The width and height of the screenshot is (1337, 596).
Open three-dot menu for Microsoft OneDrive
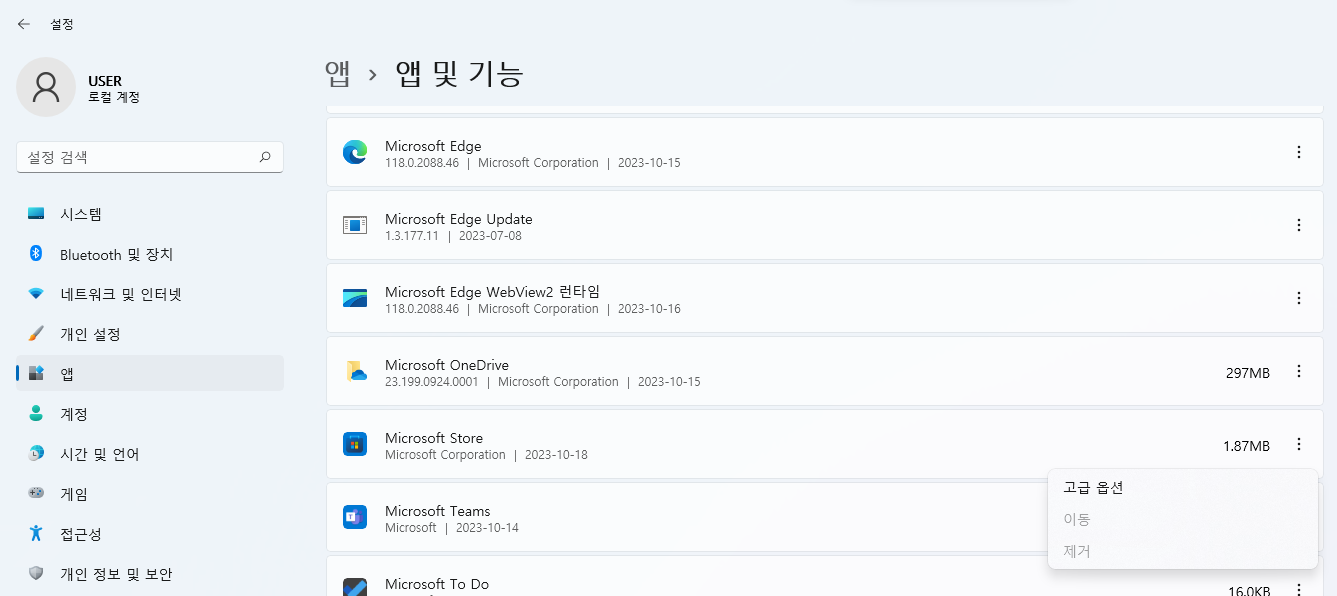pyautogui.click(x=1299, y=371)
